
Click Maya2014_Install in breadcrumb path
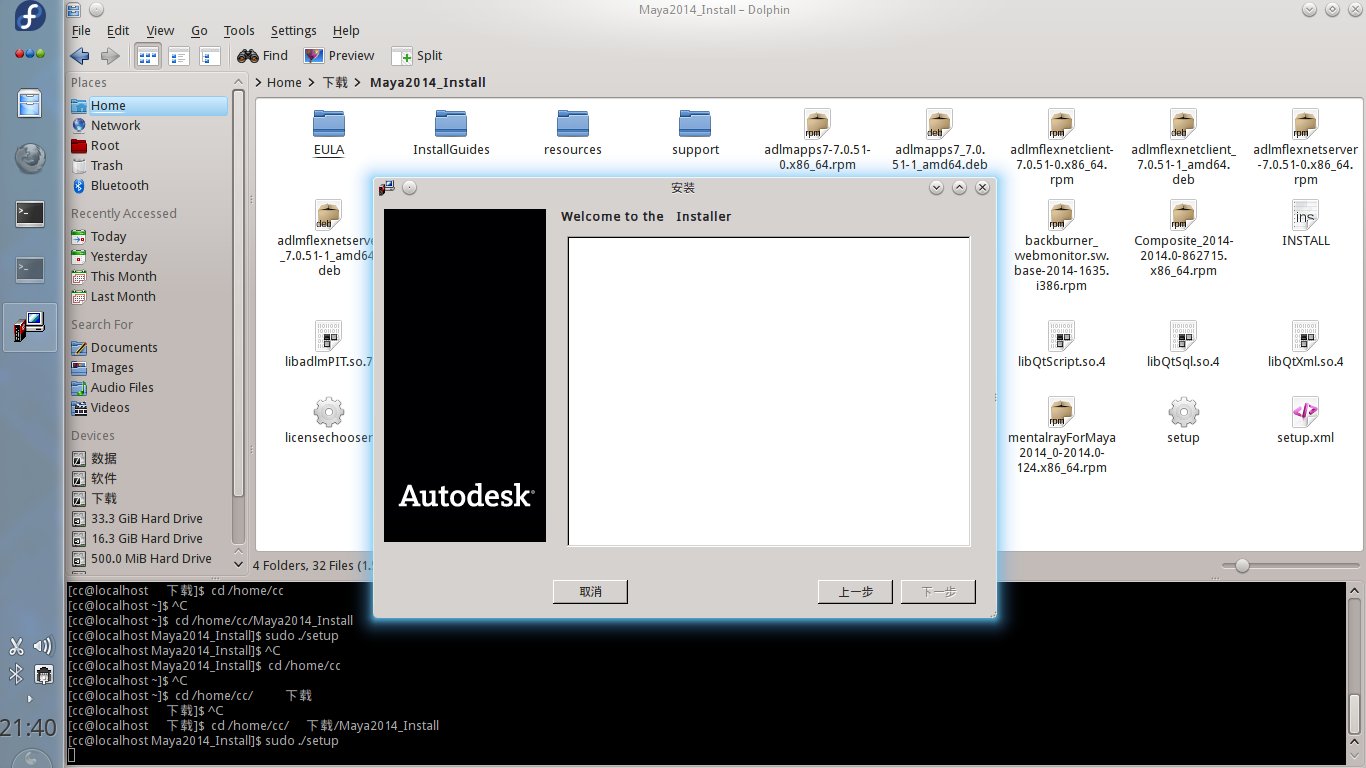428,82
